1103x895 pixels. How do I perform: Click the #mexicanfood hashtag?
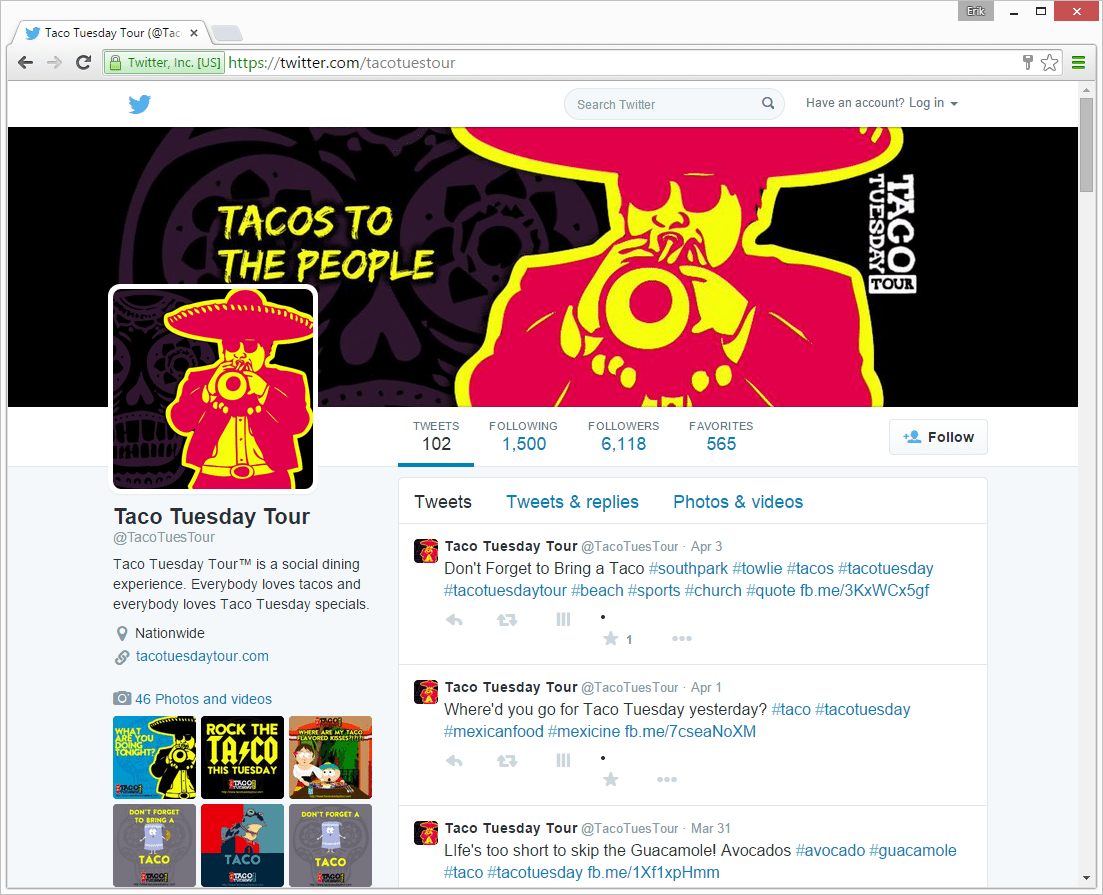(x=494, y=732)
